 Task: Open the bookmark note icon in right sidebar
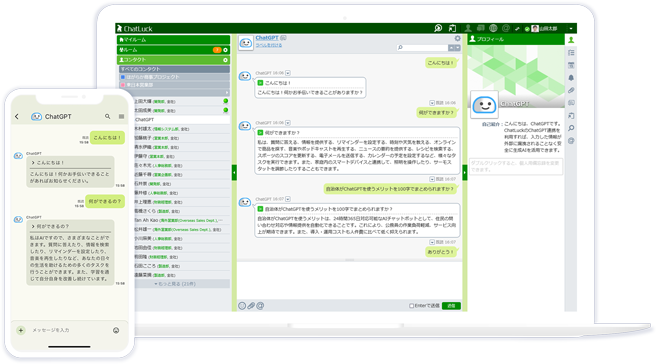pyautogui.click(x=571, y=115)
